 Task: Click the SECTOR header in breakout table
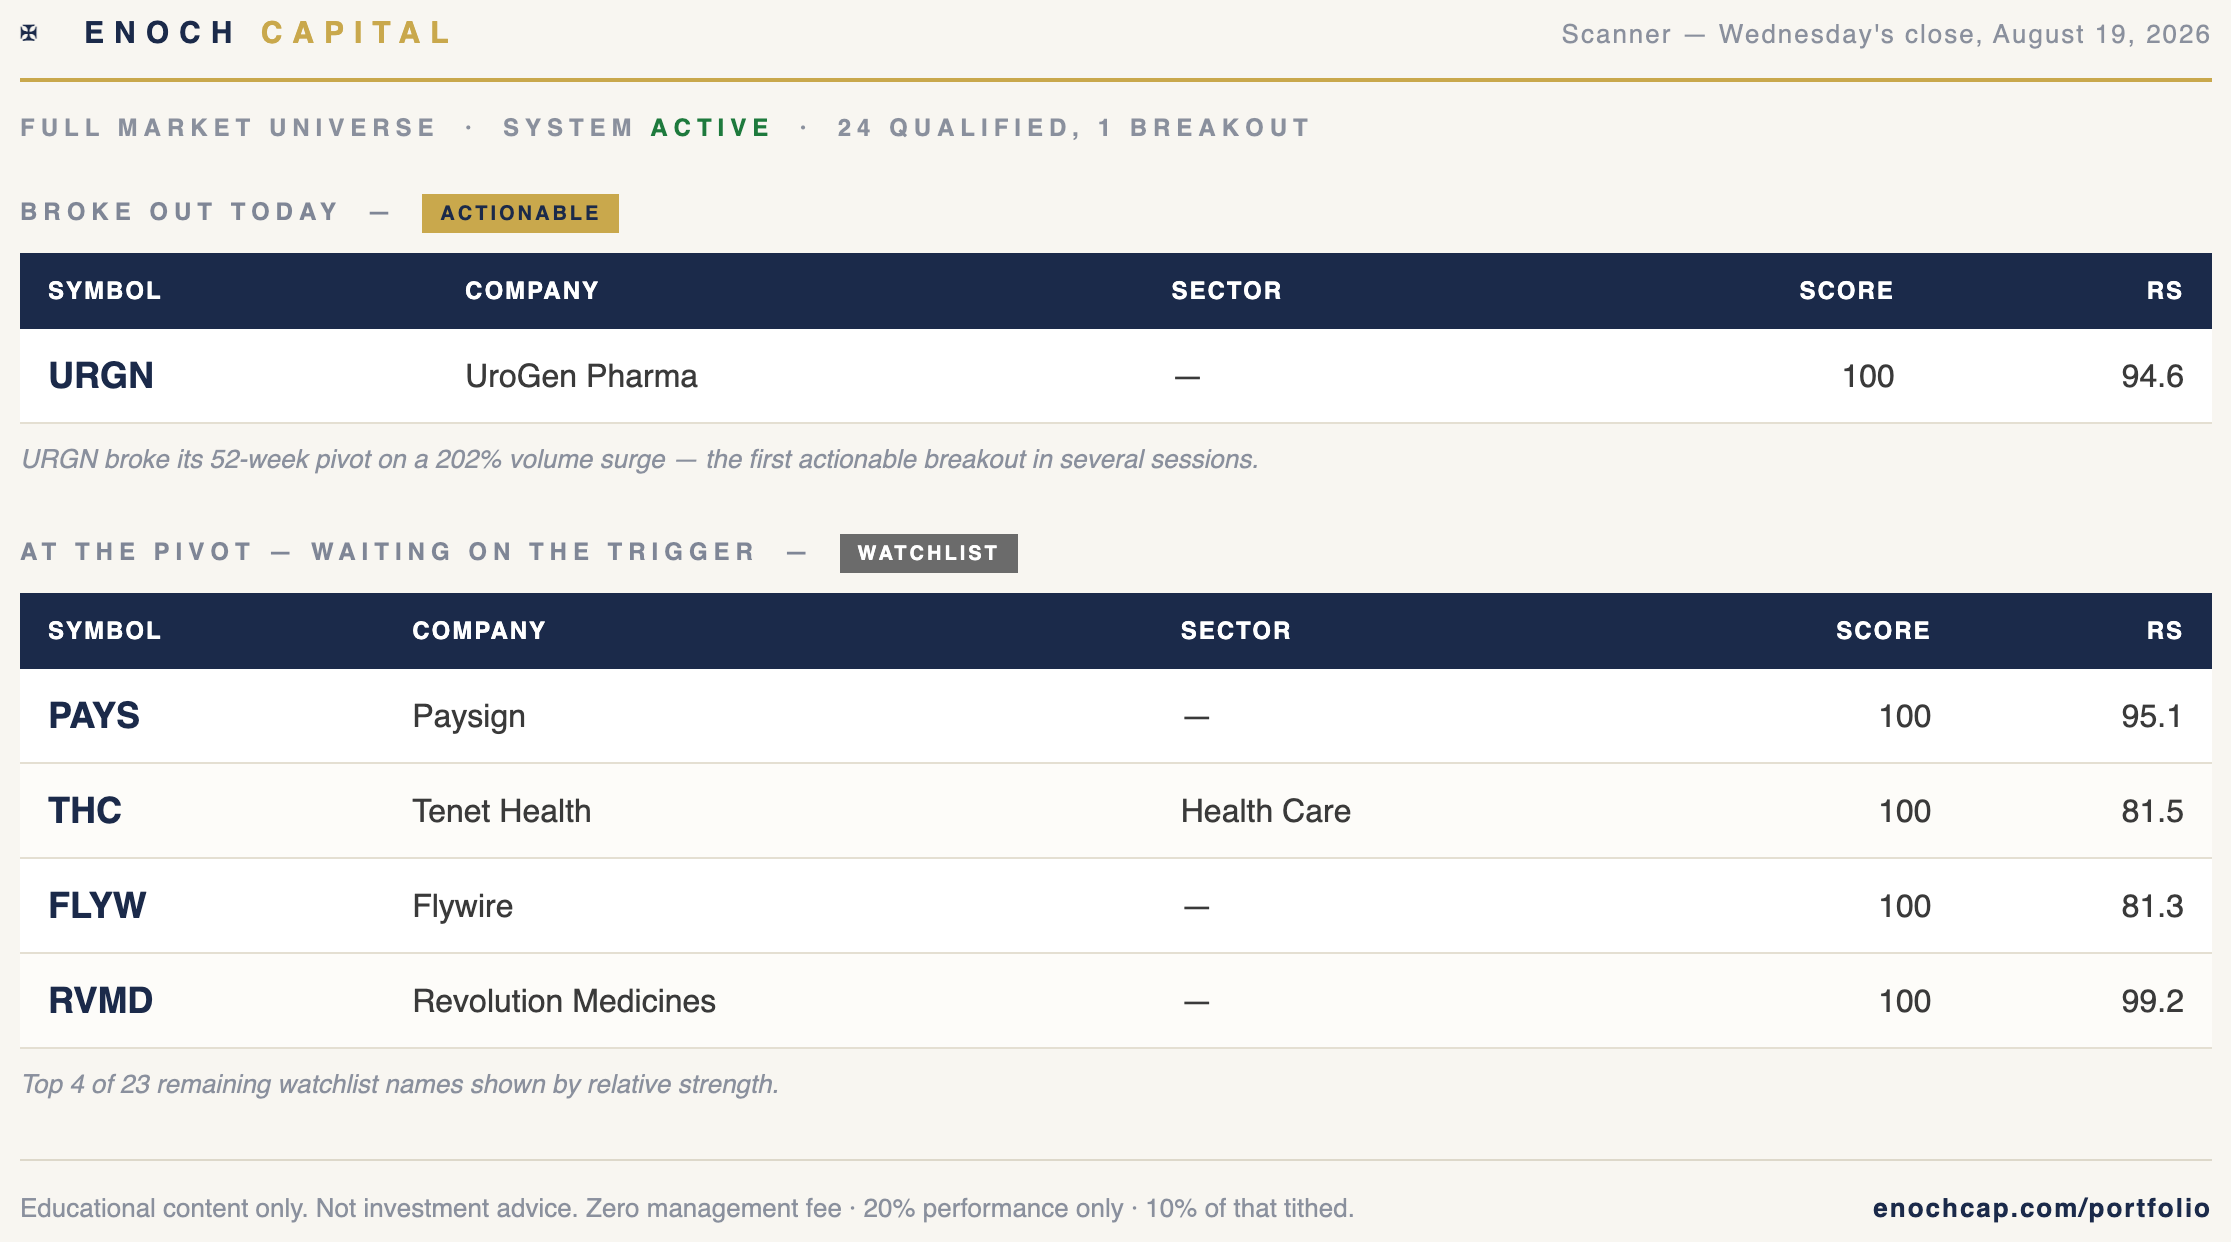point(1227,291)
